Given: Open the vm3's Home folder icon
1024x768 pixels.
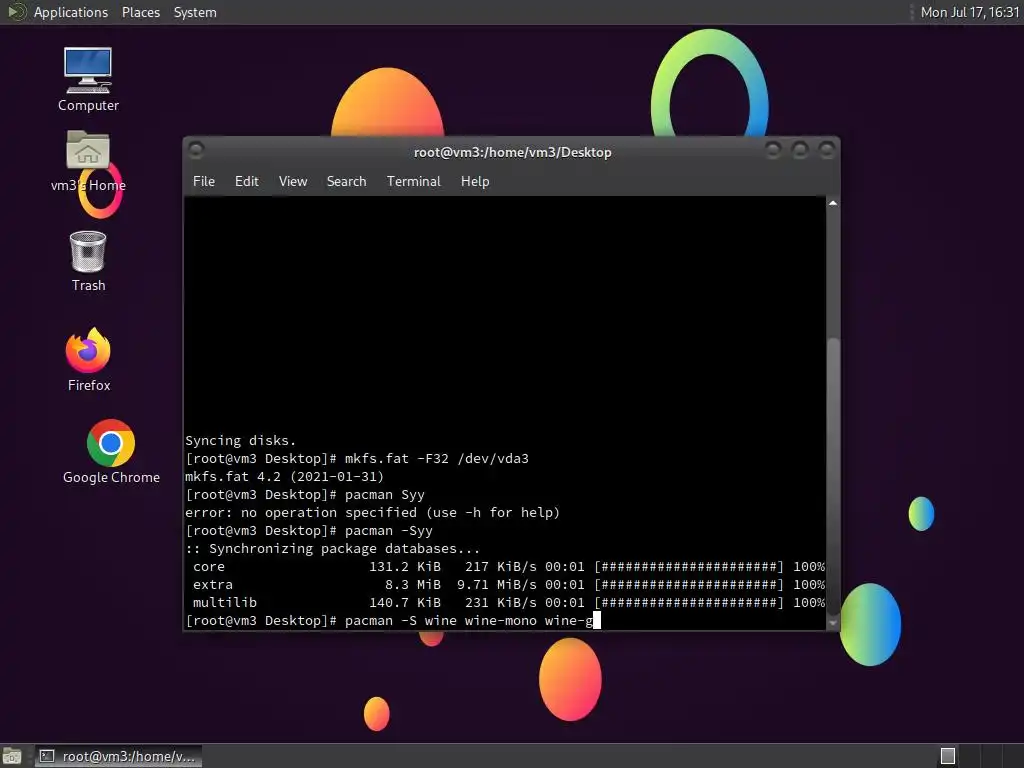Looking at the screenshot, I should 88,150.
